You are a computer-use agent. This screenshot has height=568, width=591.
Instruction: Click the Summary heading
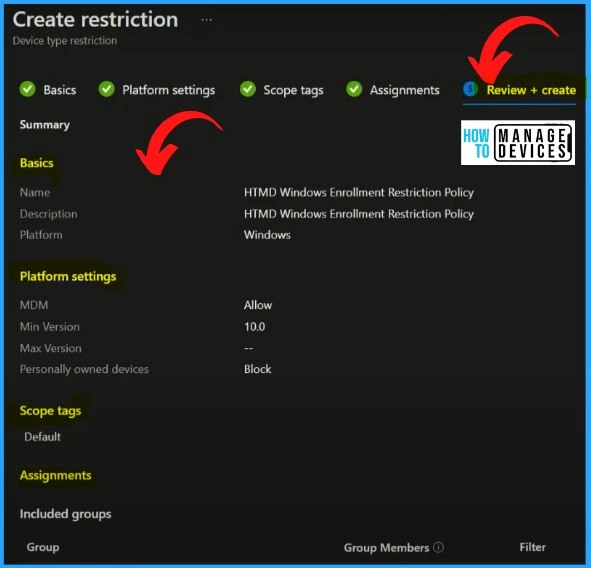[x=44, y=125]
